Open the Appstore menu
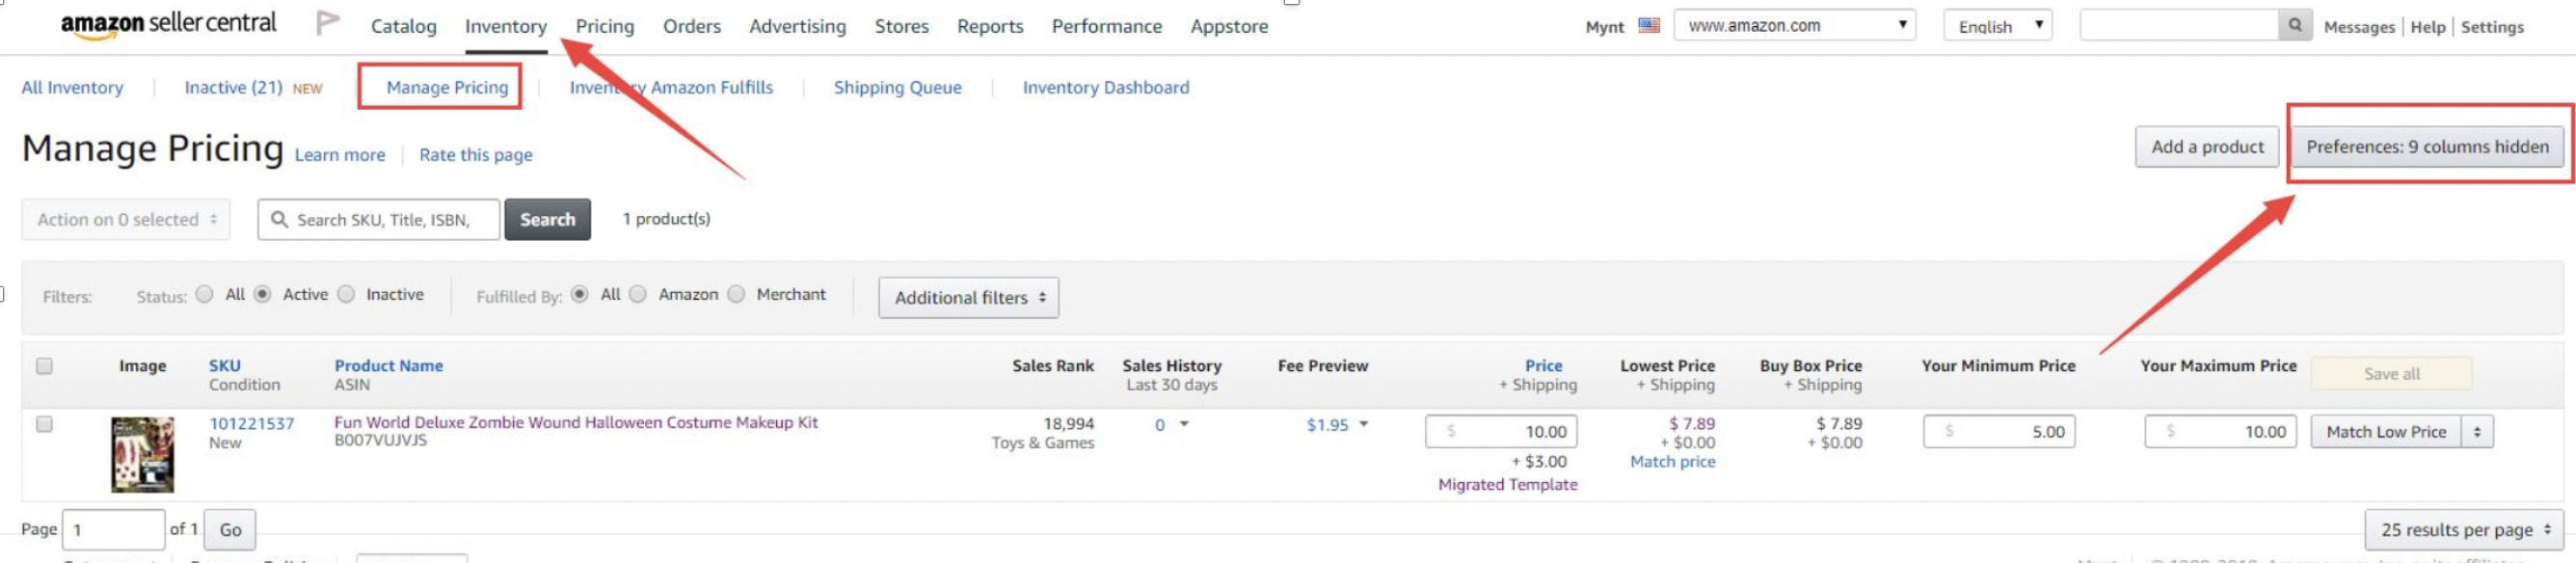Screen dimensions: 2576x563 click(1229, 26)
